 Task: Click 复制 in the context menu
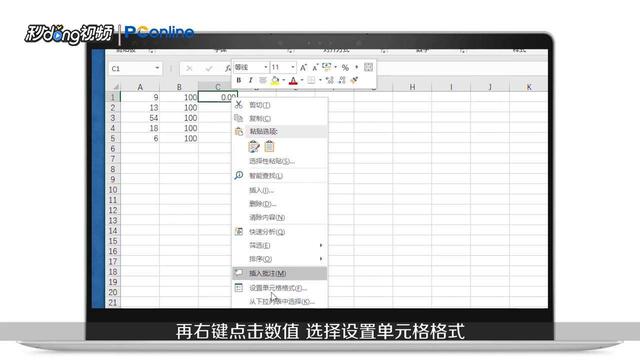click(x=260, y=118)
